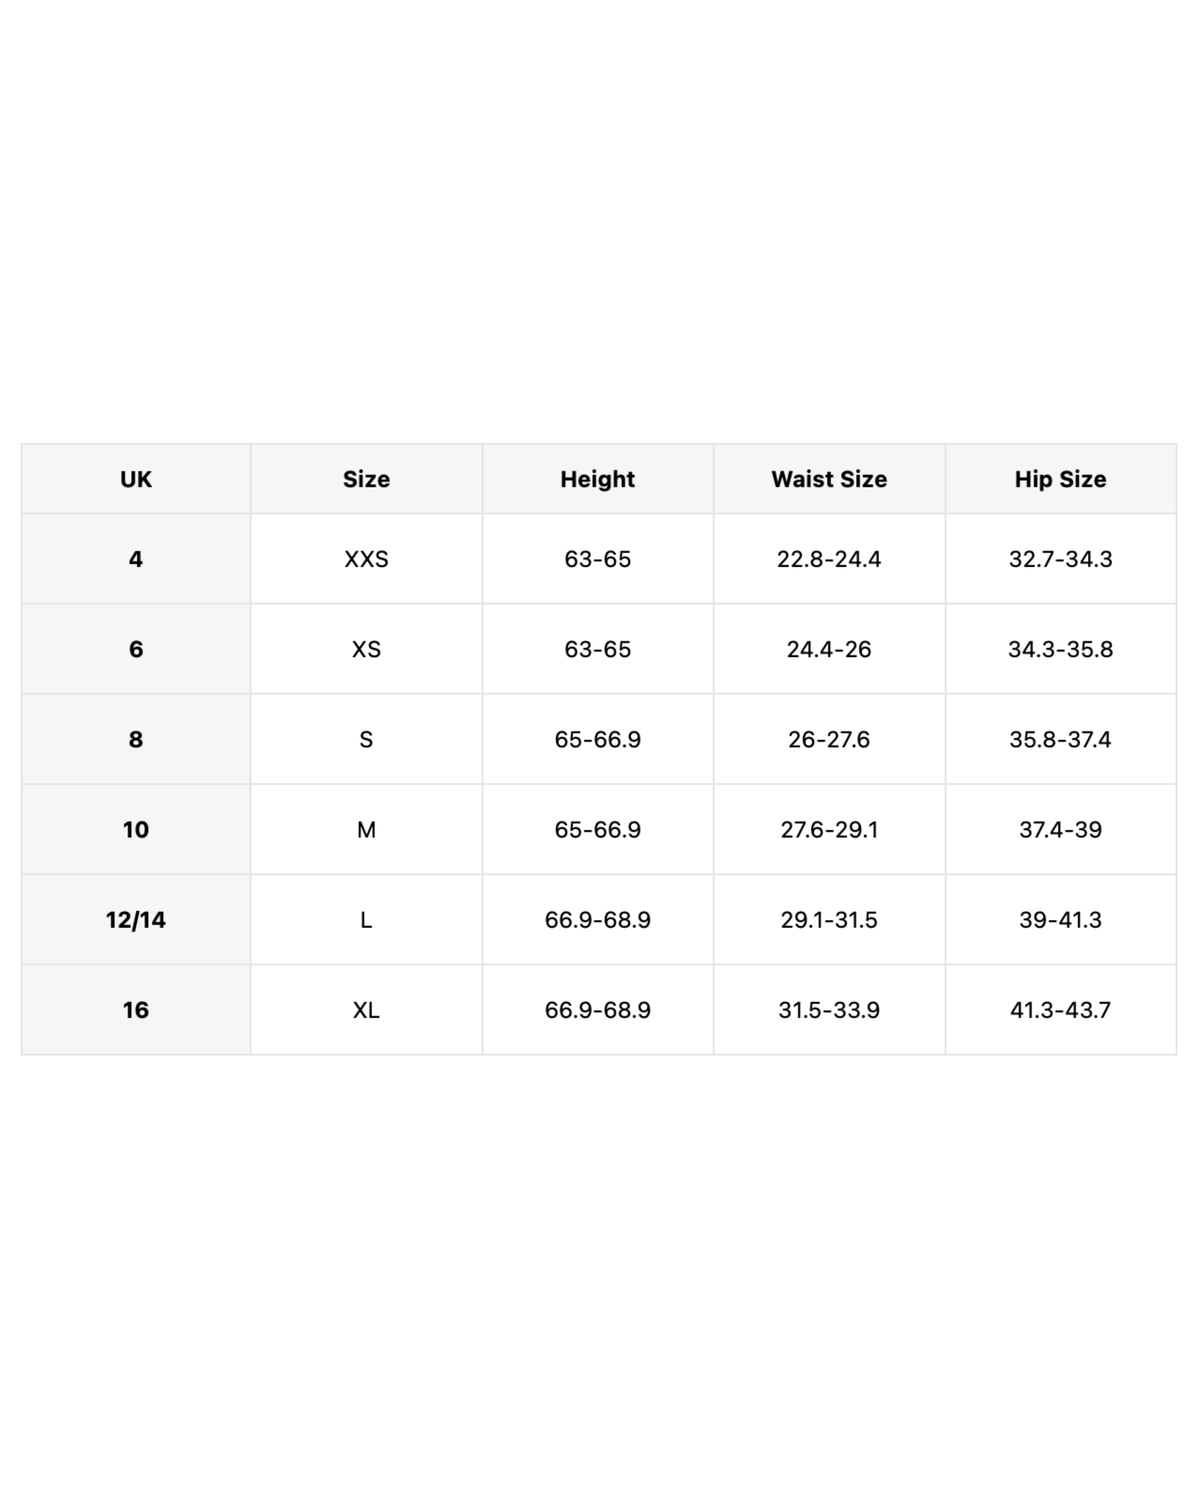Click the XL size cell
This screenshot has height=1500, width=1200.
coord(366,1009)
